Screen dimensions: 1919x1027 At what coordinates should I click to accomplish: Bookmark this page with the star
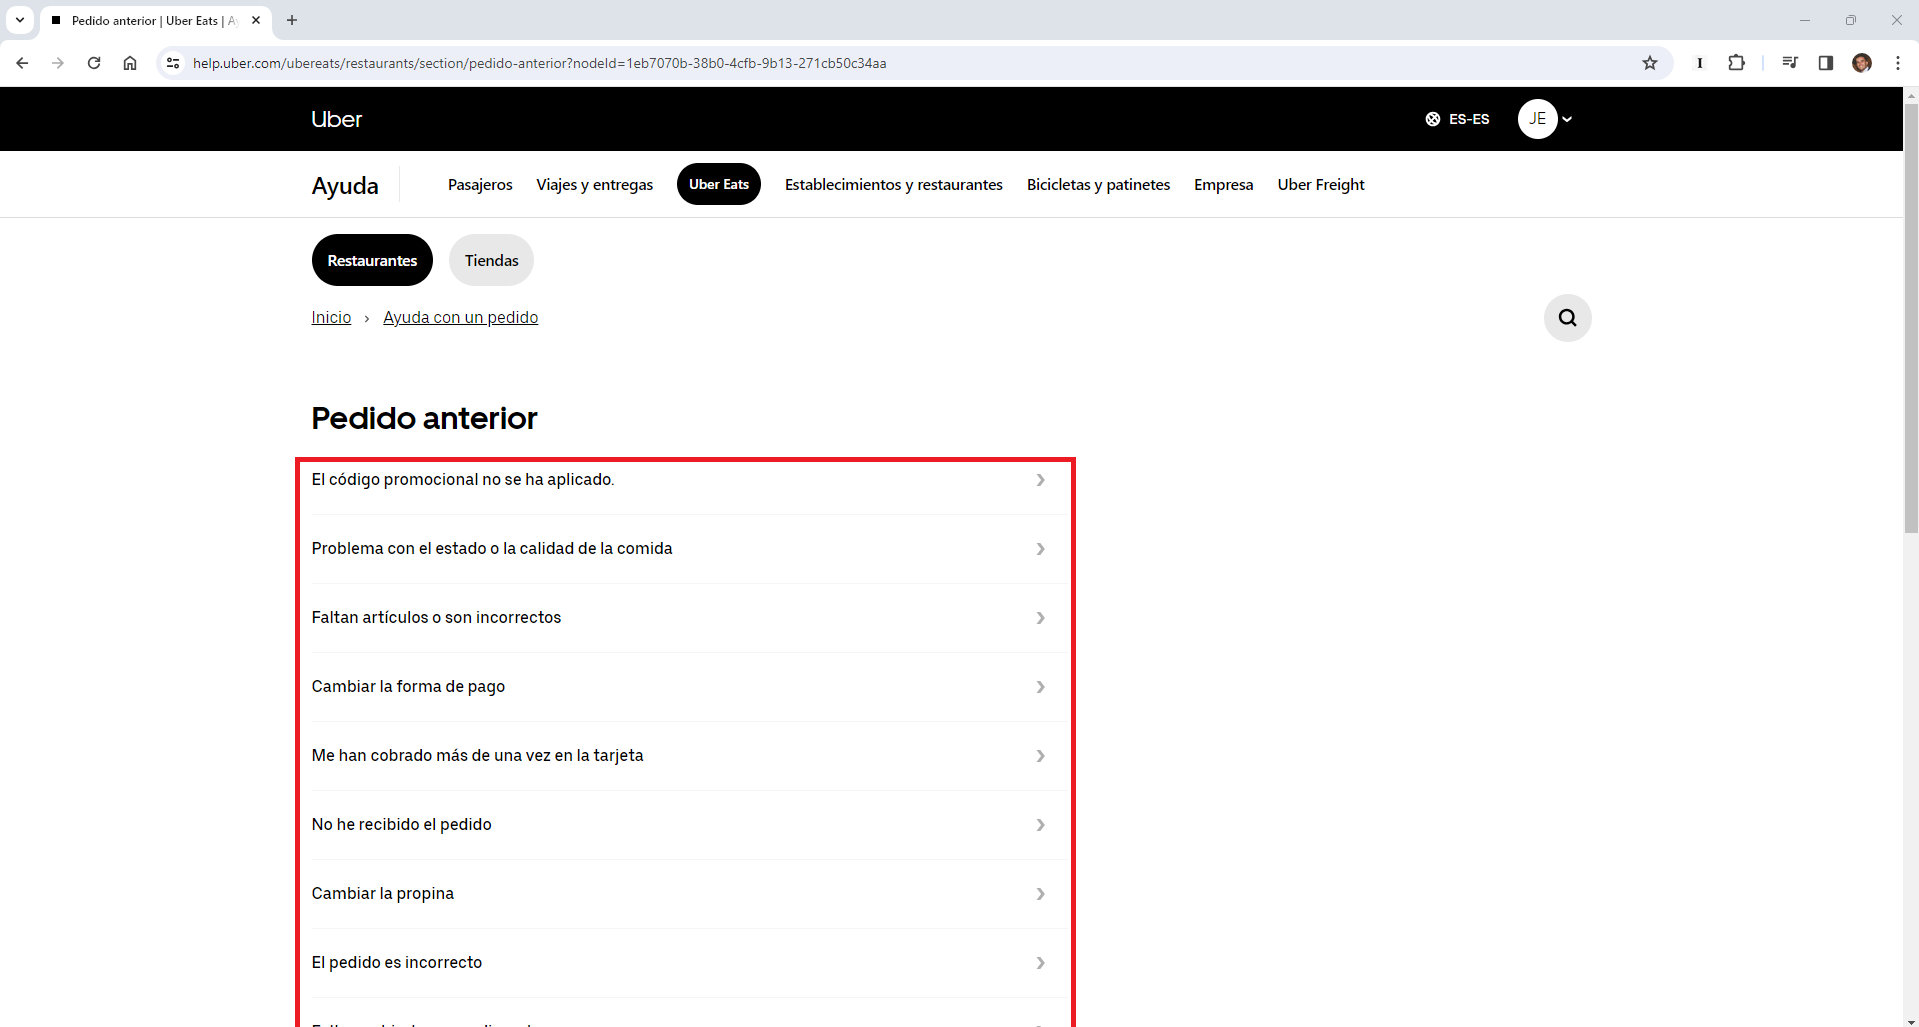1650,63
